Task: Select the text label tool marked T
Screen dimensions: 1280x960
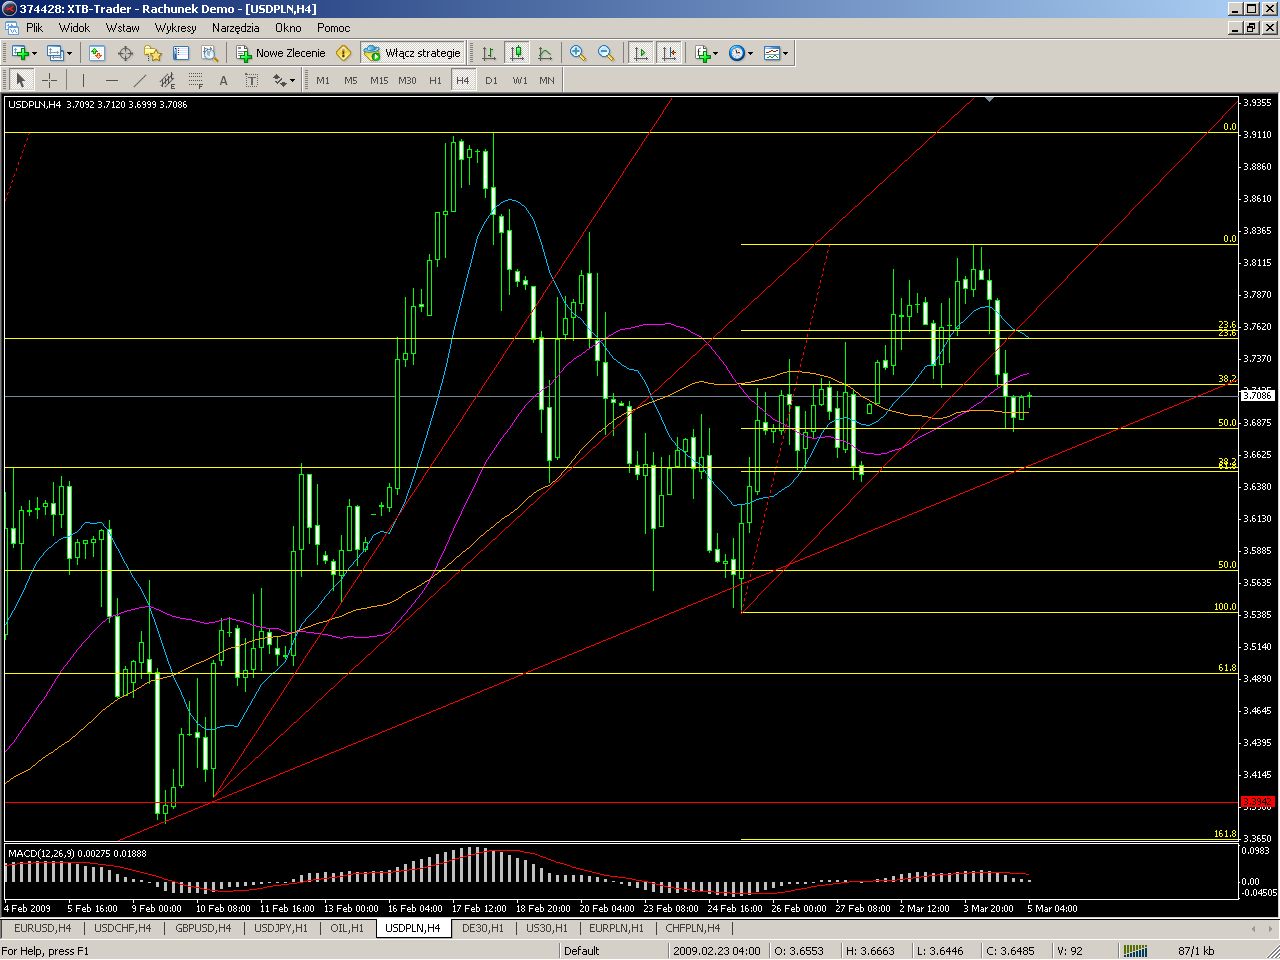Action: tap(250, 80)
